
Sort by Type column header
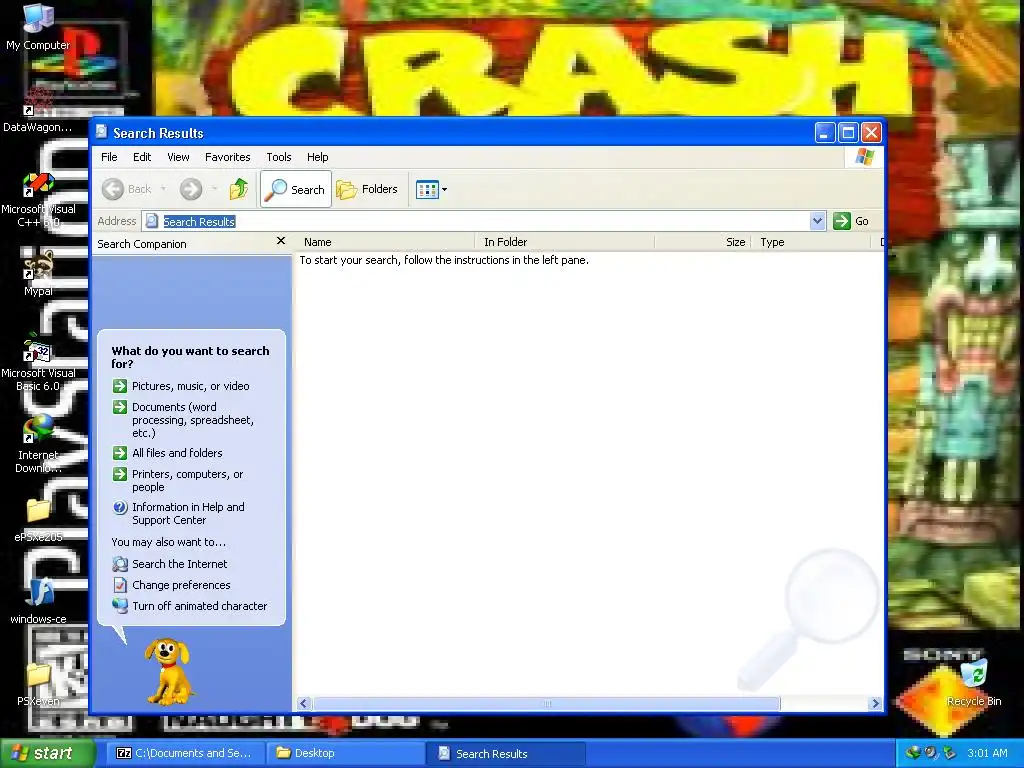(812, 242)
